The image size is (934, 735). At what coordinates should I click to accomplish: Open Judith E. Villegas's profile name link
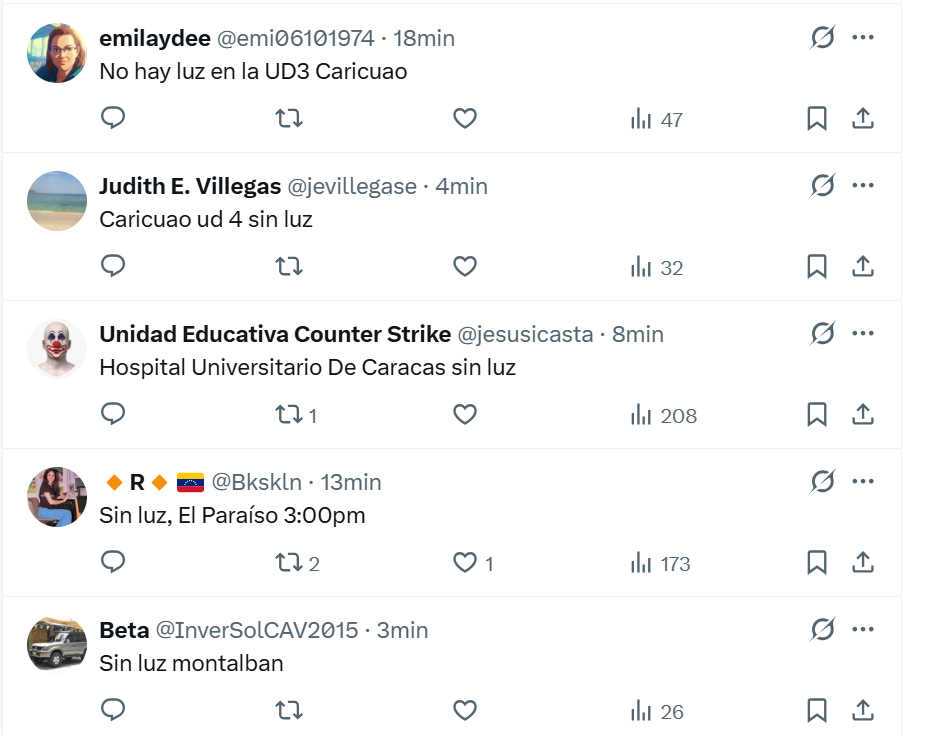tap(190, 186)
